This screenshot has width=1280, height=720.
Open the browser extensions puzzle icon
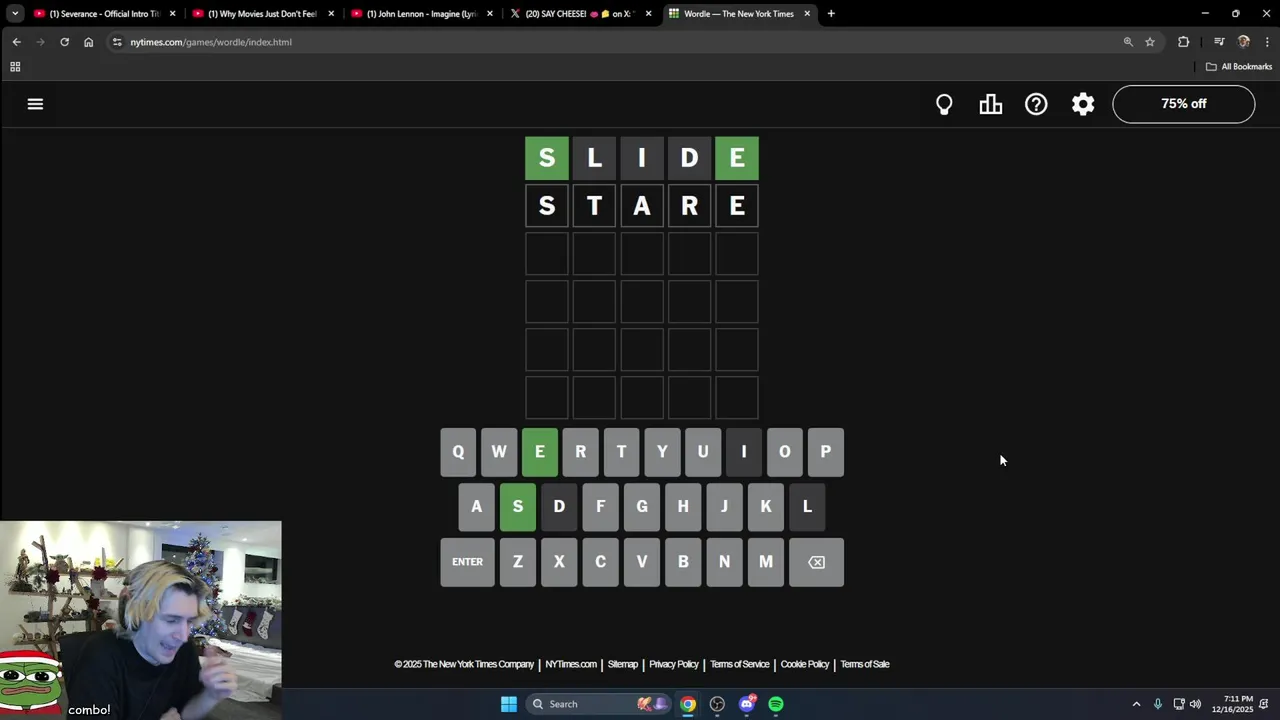click(x=1184, y=42)
